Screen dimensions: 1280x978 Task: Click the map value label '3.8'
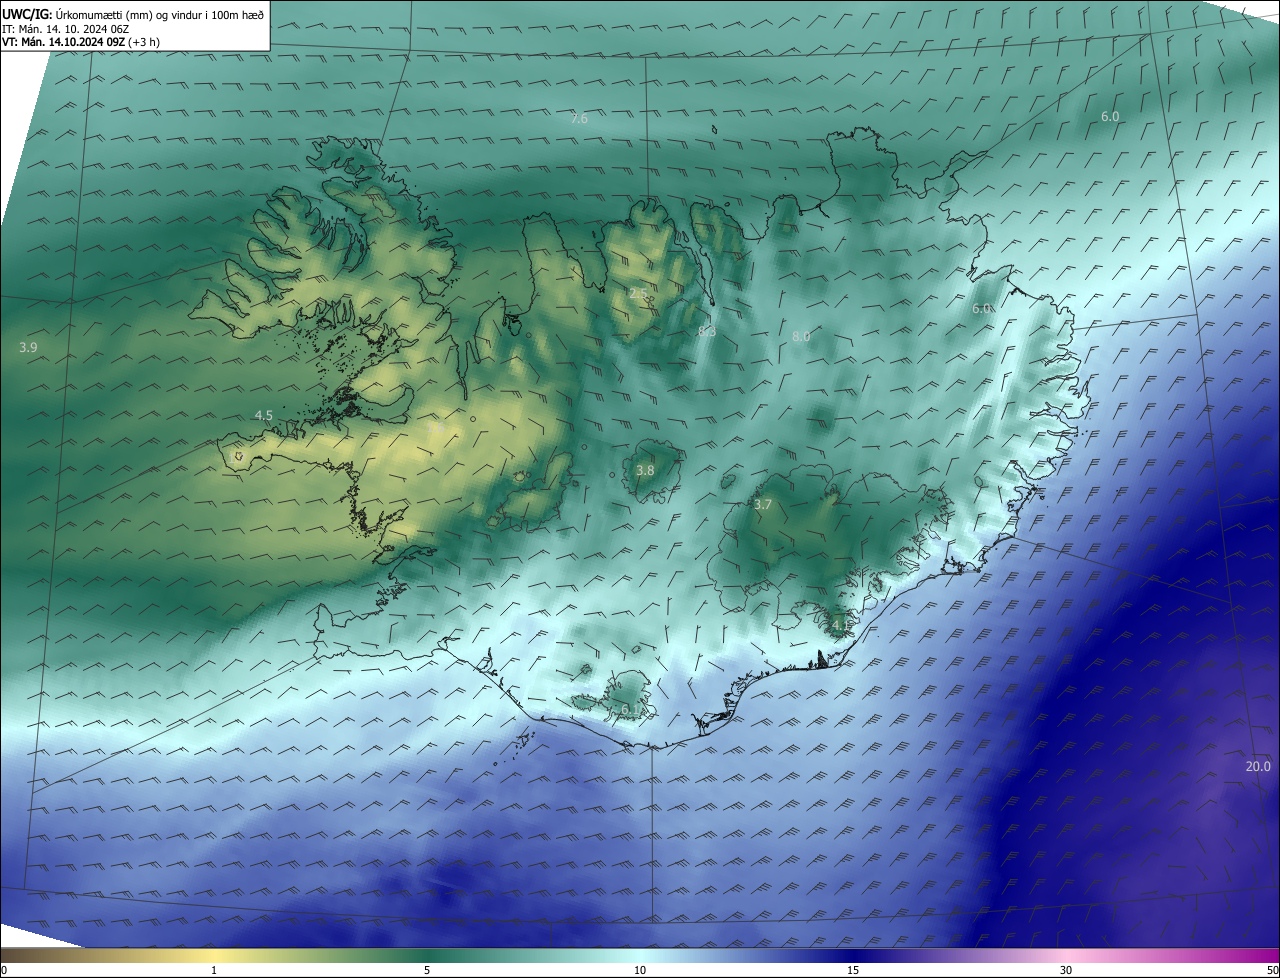tap(645, 470)
